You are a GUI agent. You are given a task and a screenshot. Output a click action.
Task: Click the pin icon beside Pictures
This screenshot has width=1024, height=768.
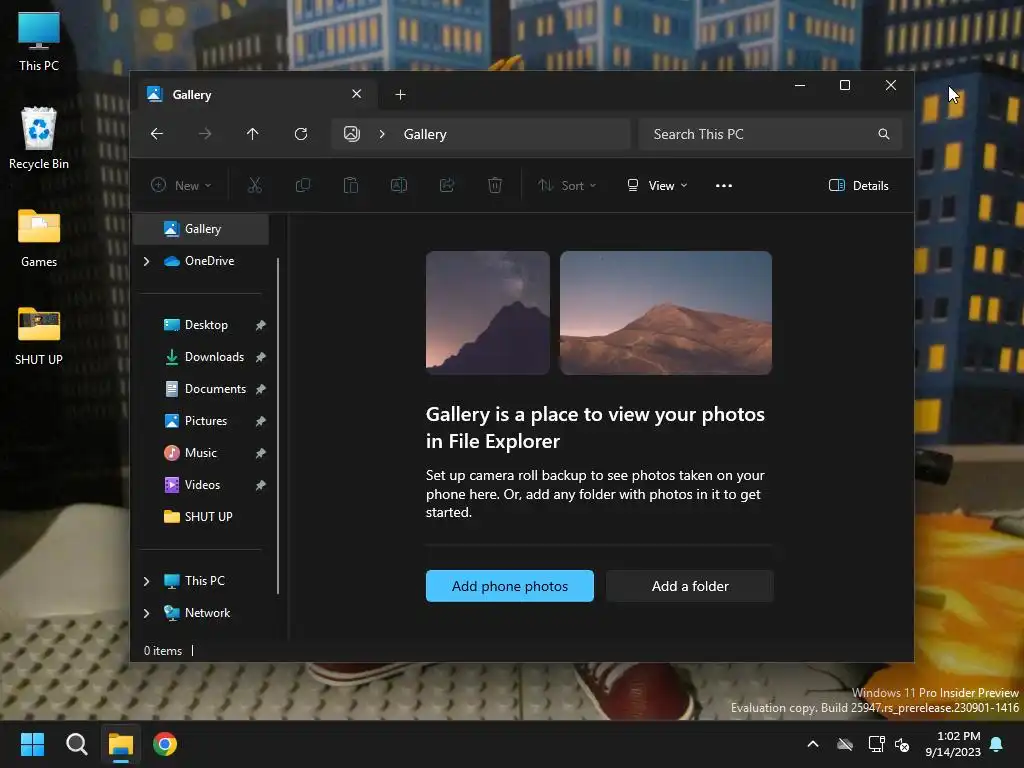[x=261, y=421]
